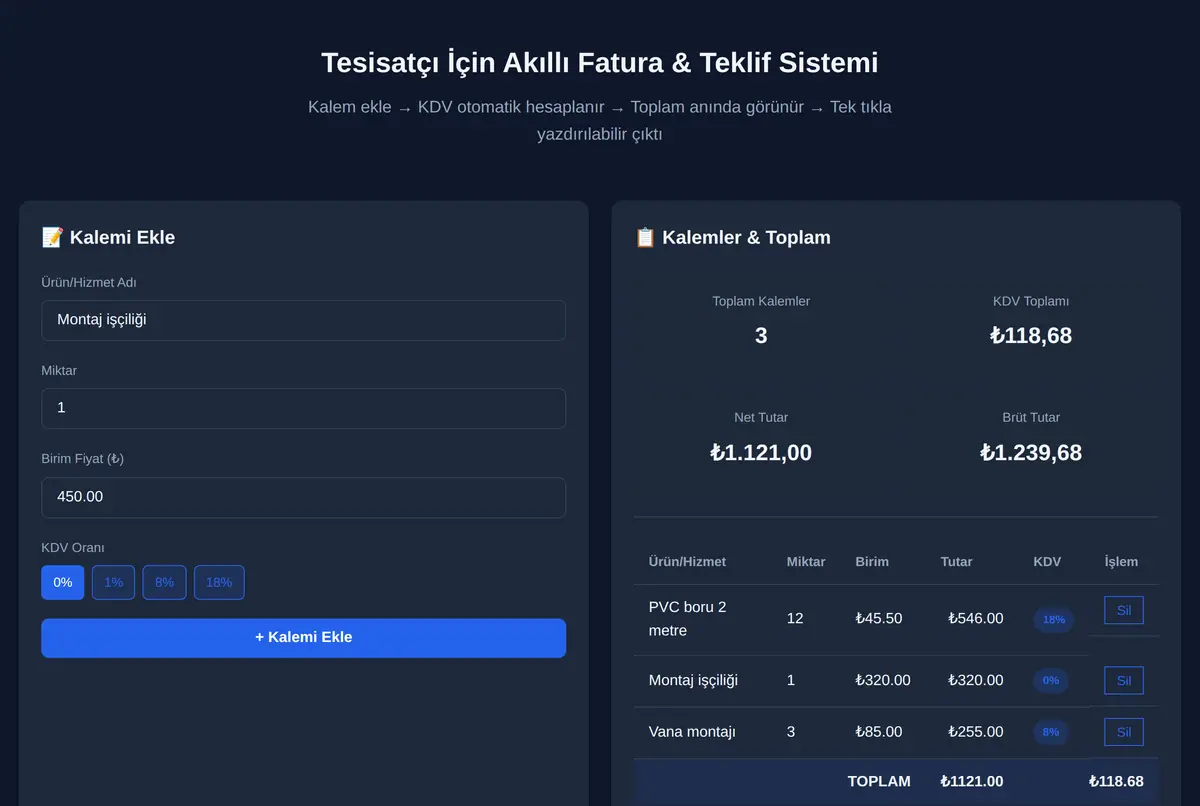Image resolution: width=1200 pixels, height=806 pixels.
Task: Click the 0% badge in Montaj işçiliği row
Action: [x=1051, y=681]
